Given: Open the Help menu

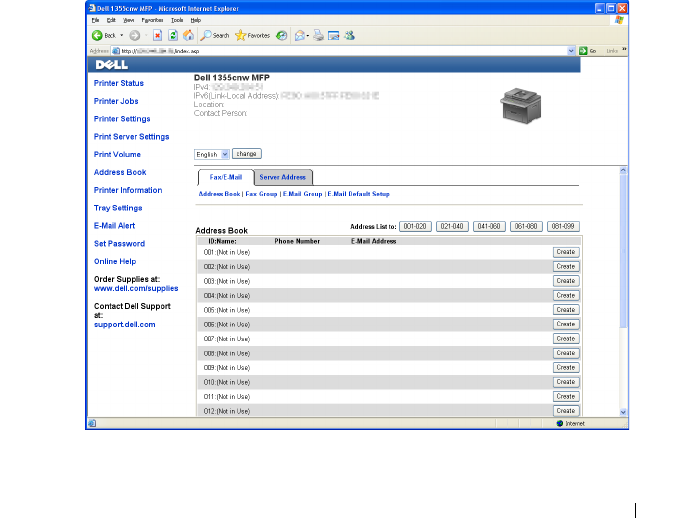Looking at the screenshot, I should (195, 20).
